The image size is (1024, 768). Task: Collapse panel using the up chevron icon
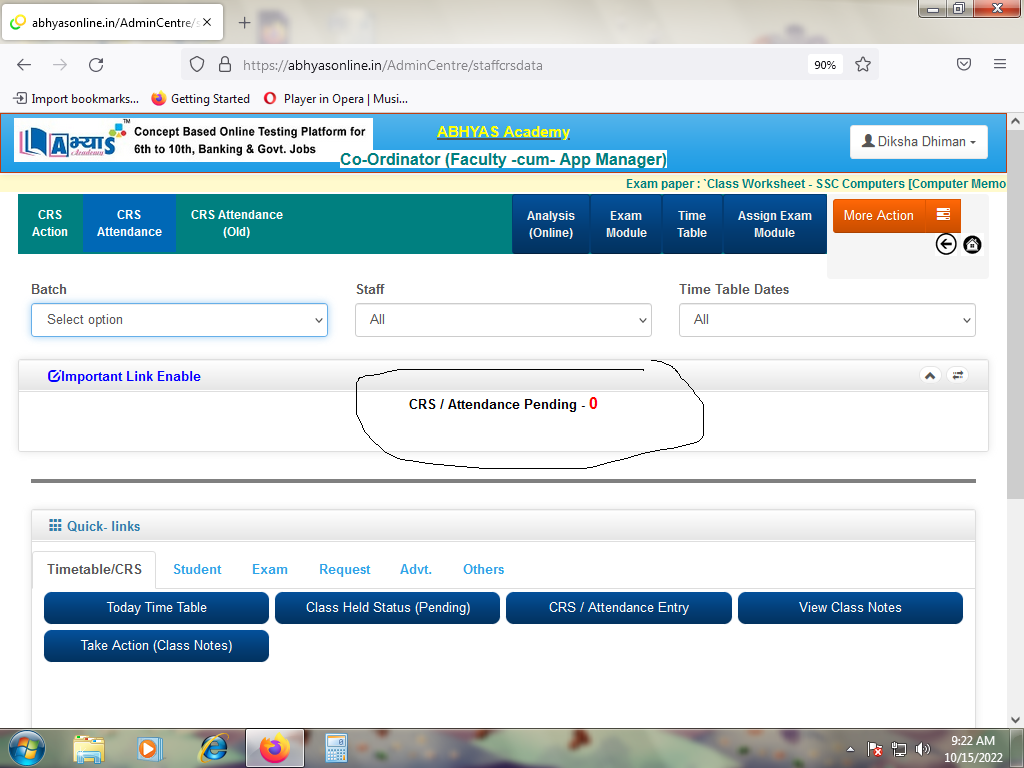[930, 375]
